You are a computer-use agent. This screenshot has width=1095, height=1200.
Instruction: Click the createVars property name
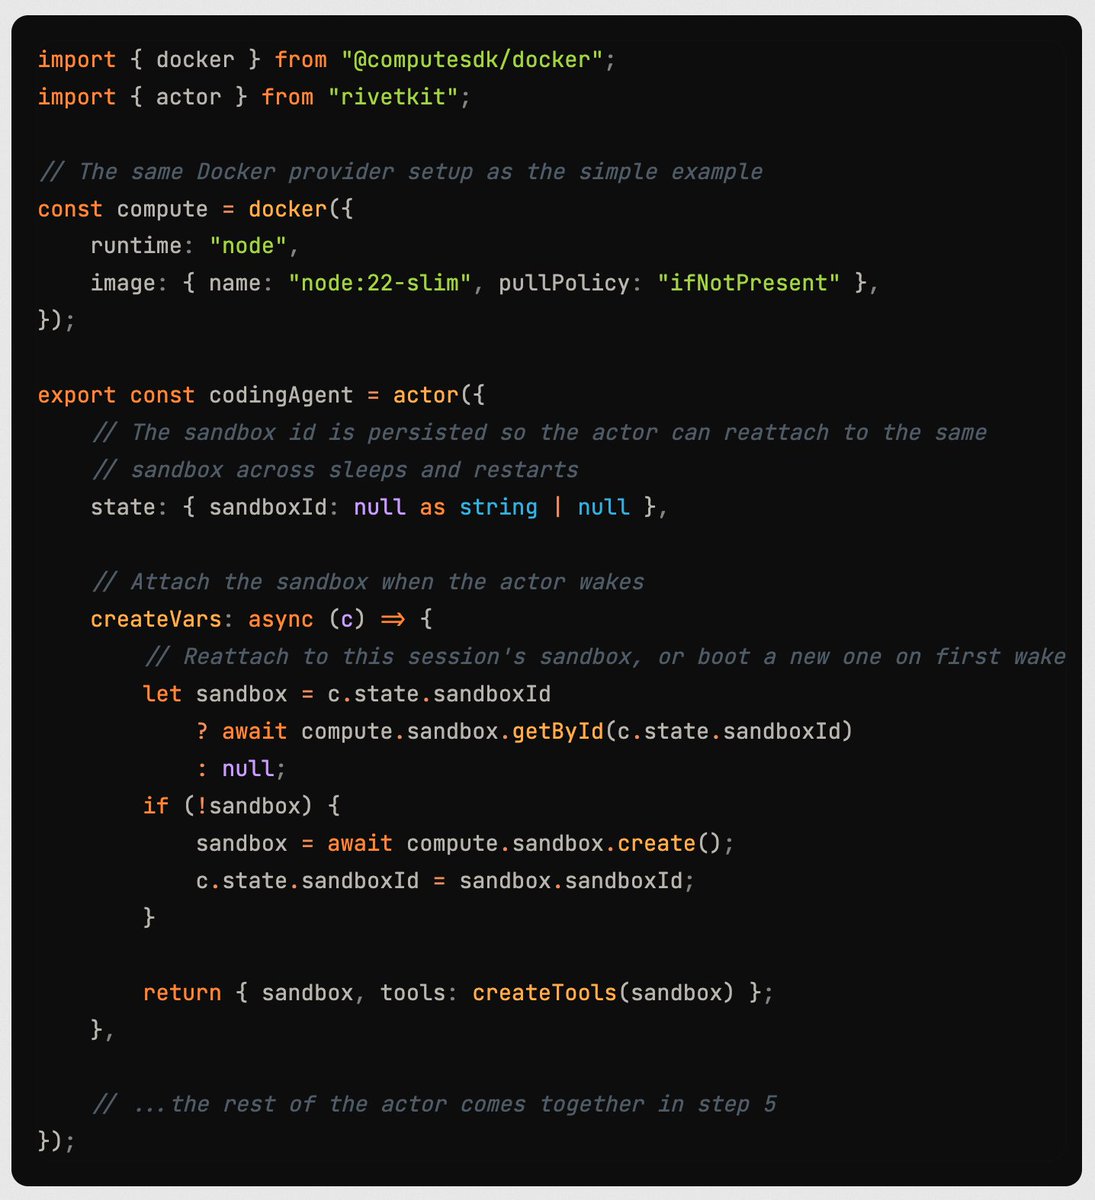155,619
